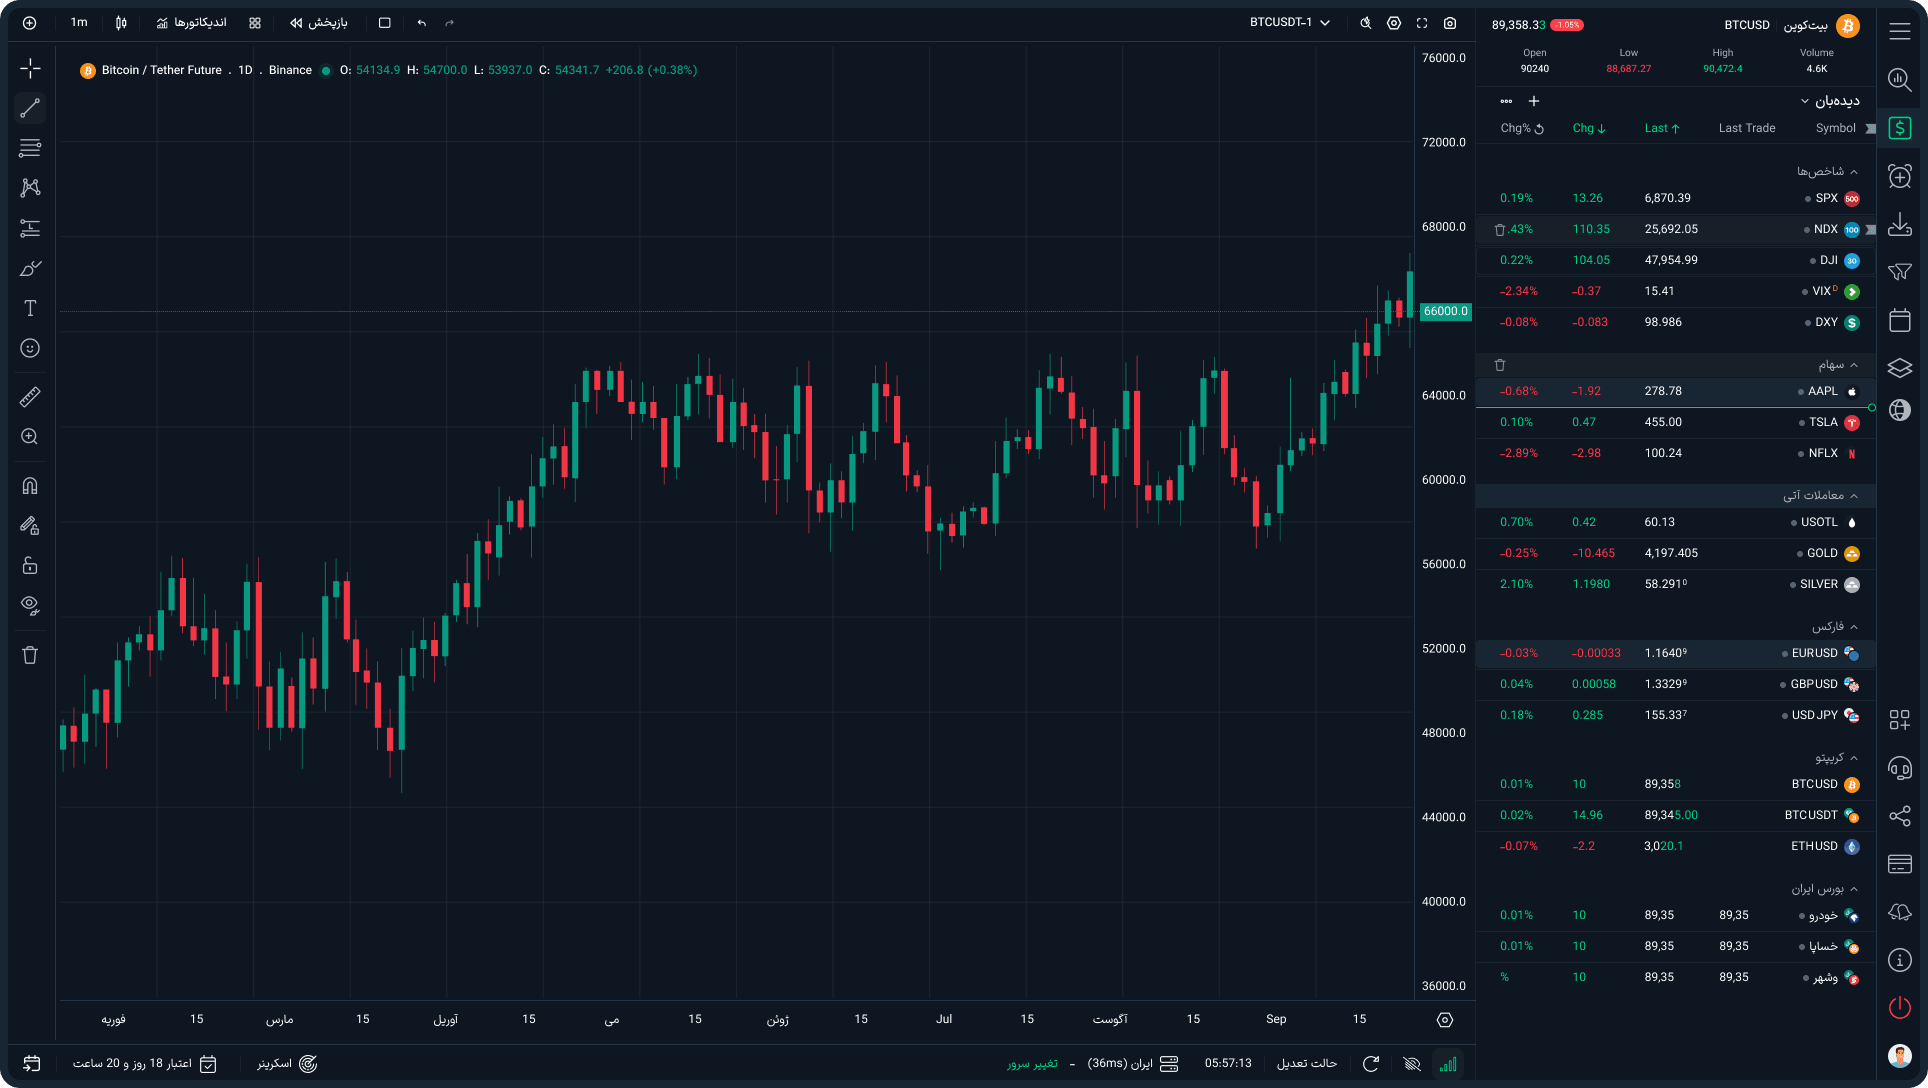
Task: Select the ruler measure tool
Action: click(30, 397)
